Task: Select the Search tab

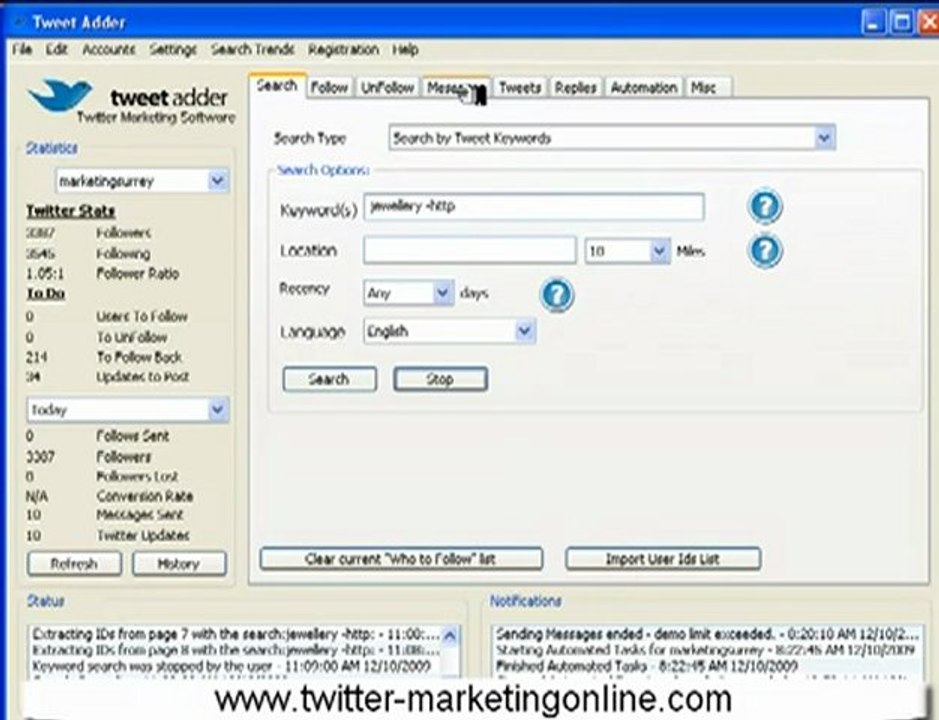Action: coord(277,86)
